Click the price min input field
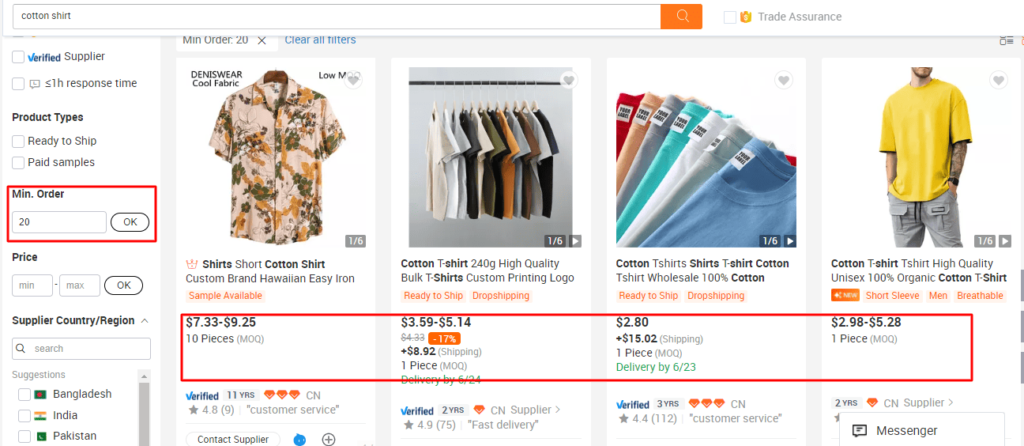 32,285
